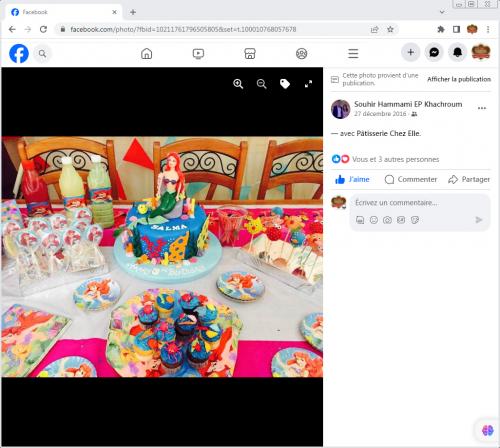The height and width of the screenshot is (448, 500).
Task: Open post options three-dot menu
Action: pyautogui.click(x=482, y=108)
